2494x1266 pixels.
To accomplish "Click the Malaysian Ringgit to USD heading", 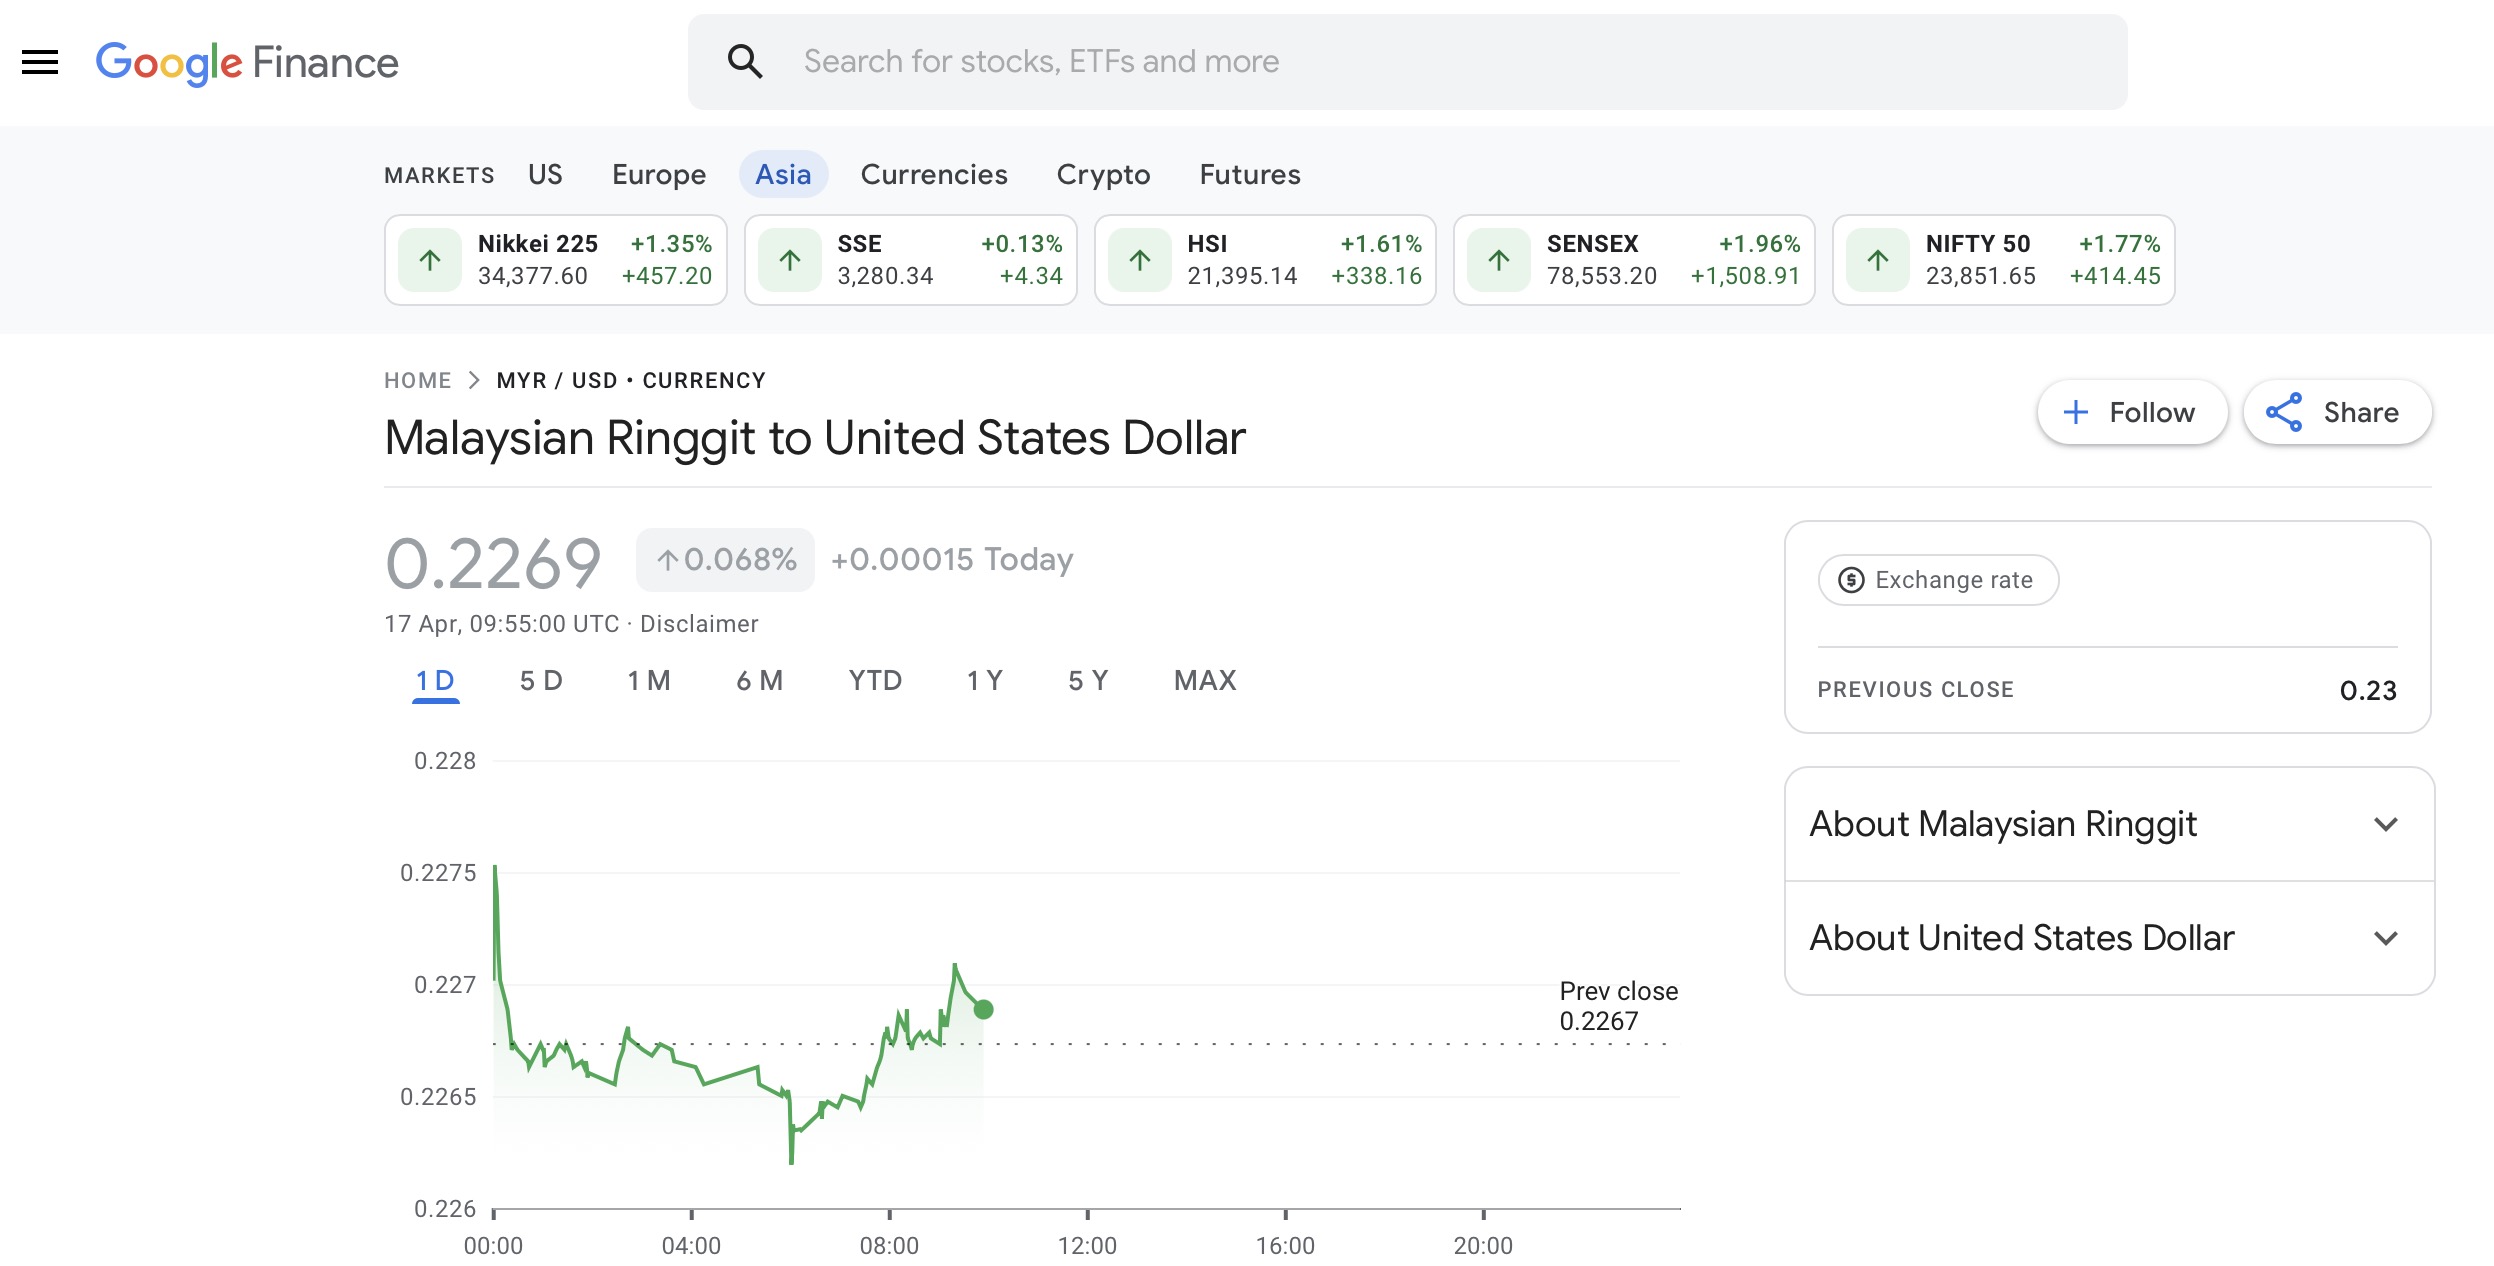I will pyautogui.click(x=815, y=438).
